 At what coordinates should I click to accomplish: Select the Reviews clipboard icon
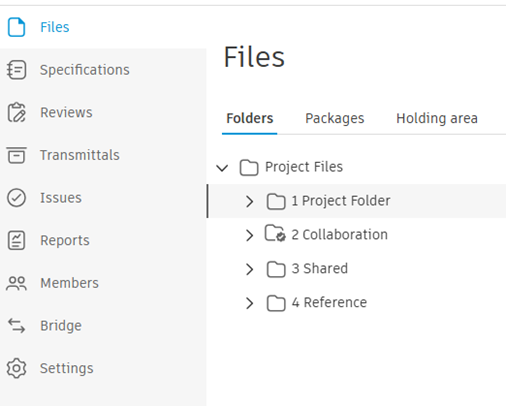16,112
